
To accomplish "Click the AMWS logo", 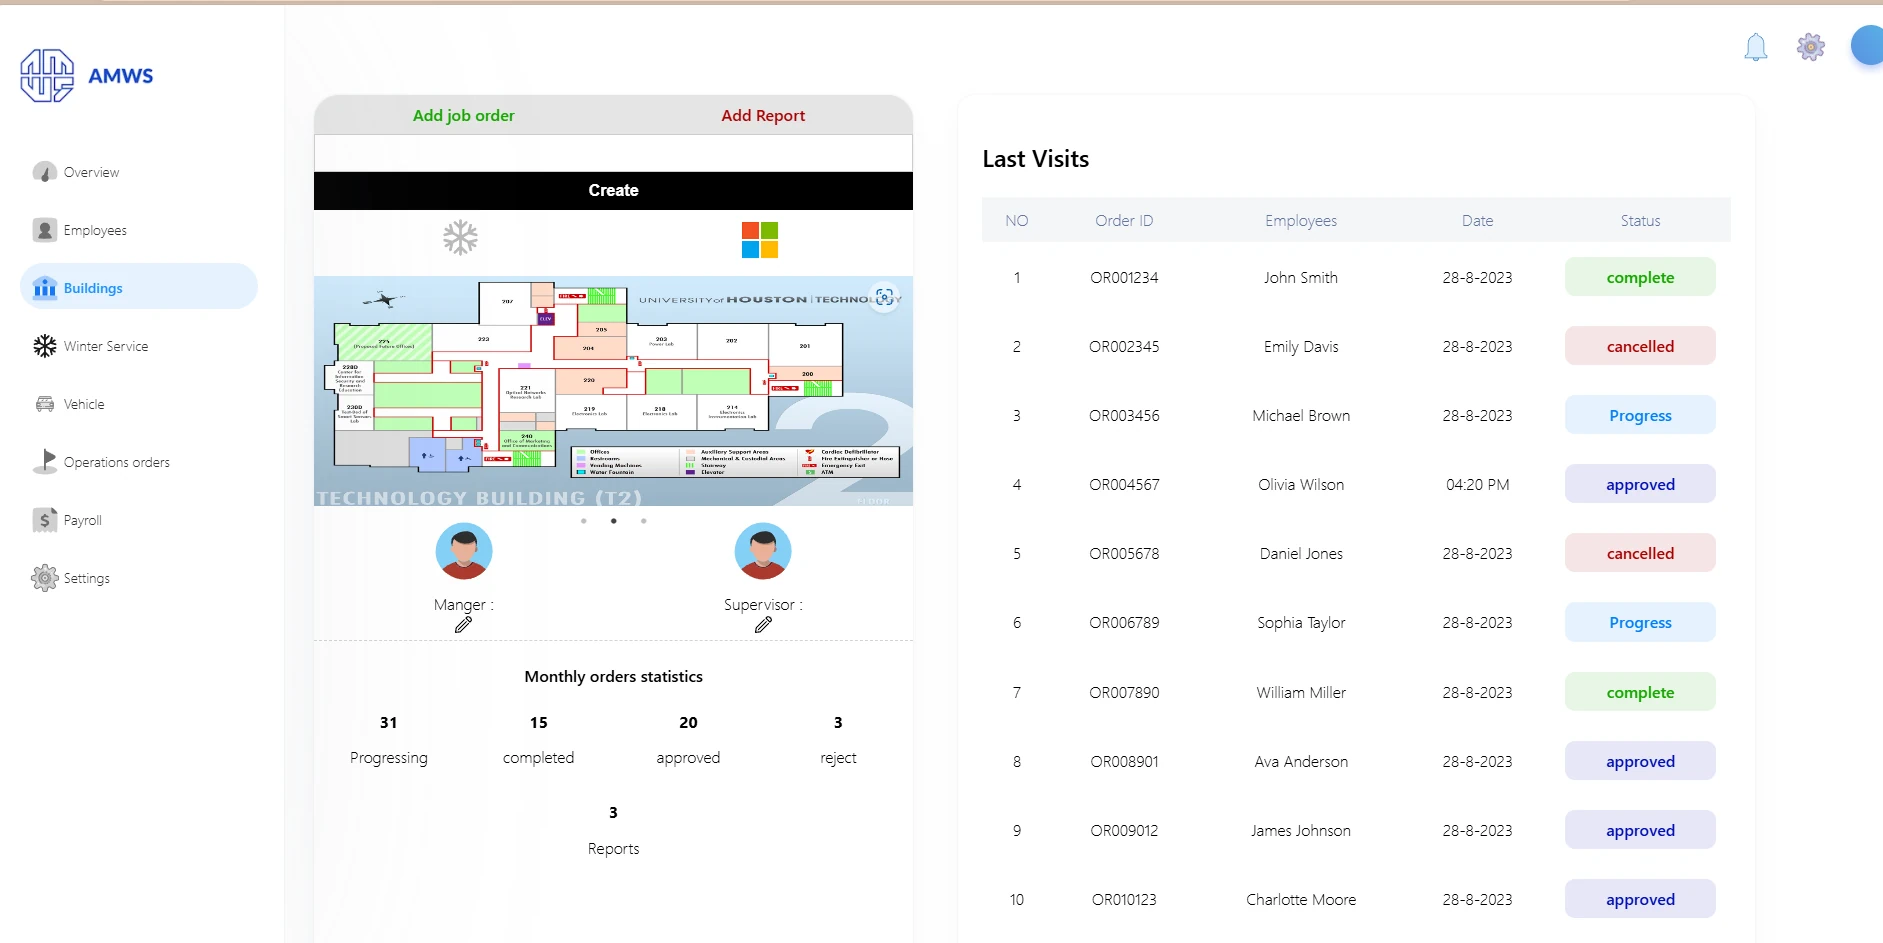I will (87, 76).
